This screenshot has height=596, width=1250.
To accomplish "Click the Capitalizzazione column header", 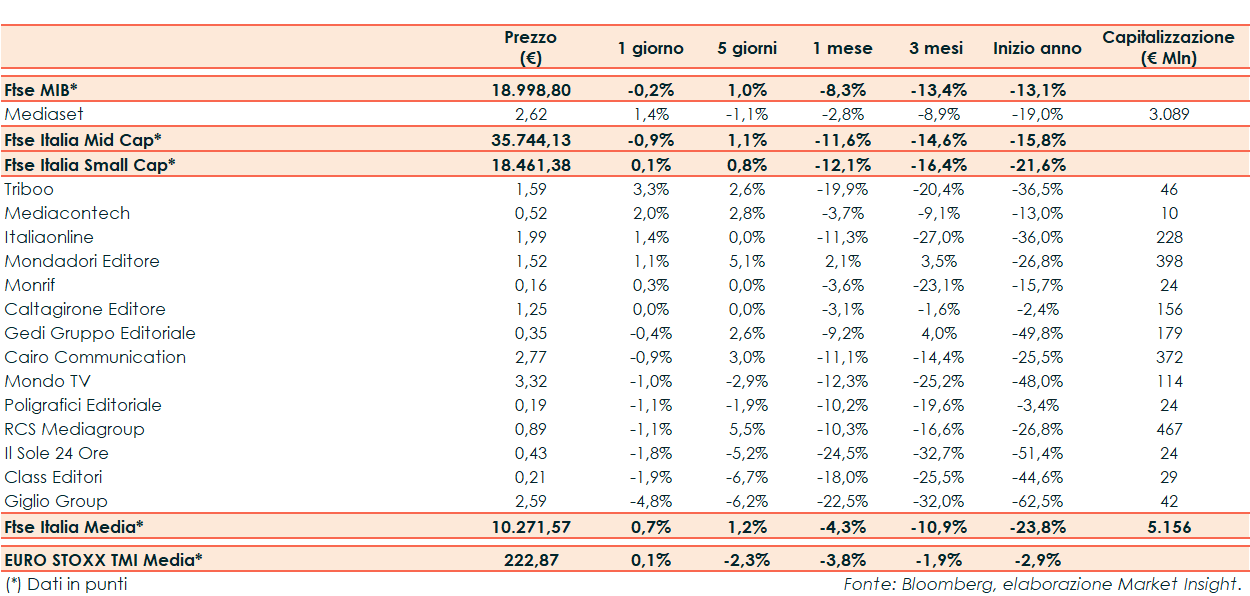I will coord(1168,48).
